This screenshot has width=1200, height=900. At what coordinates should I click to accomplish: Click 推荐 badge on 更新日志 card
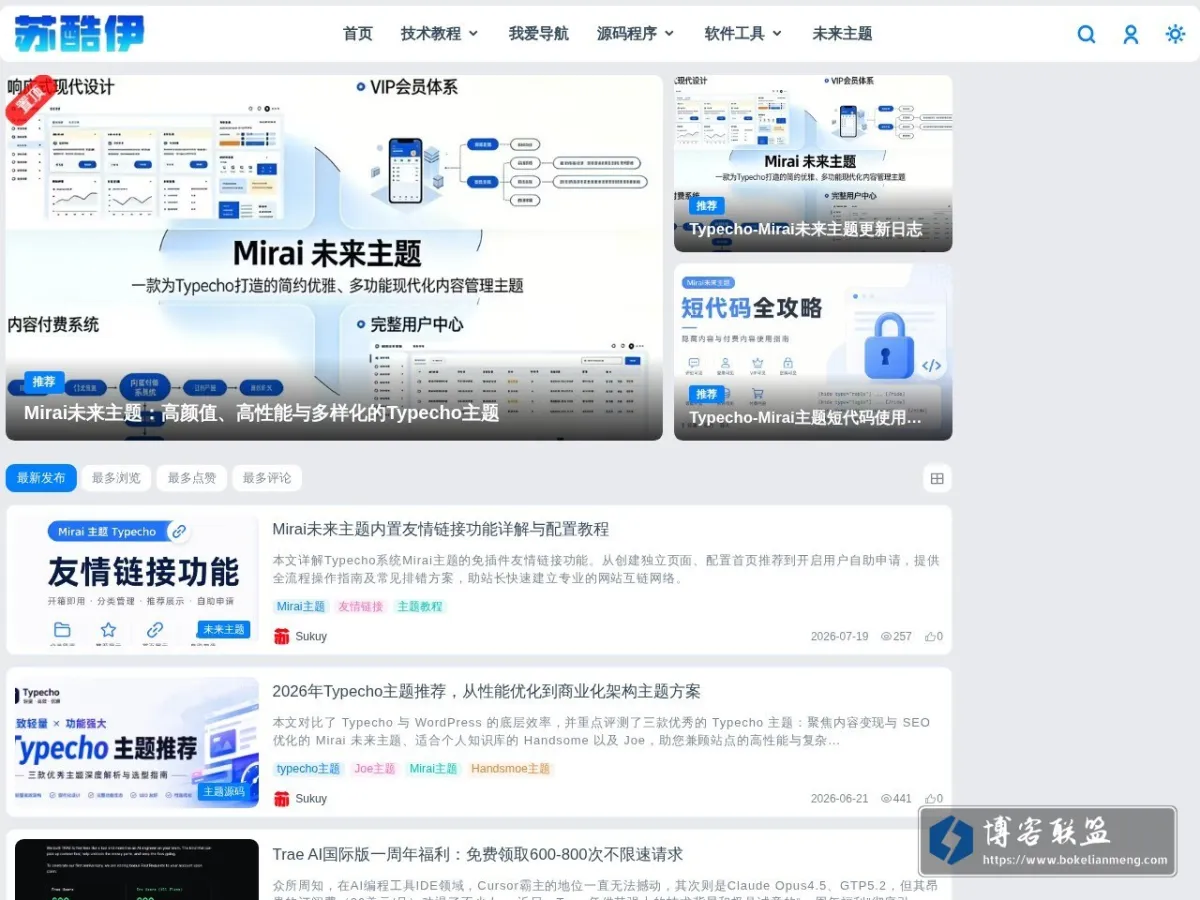tap(707, 205)
